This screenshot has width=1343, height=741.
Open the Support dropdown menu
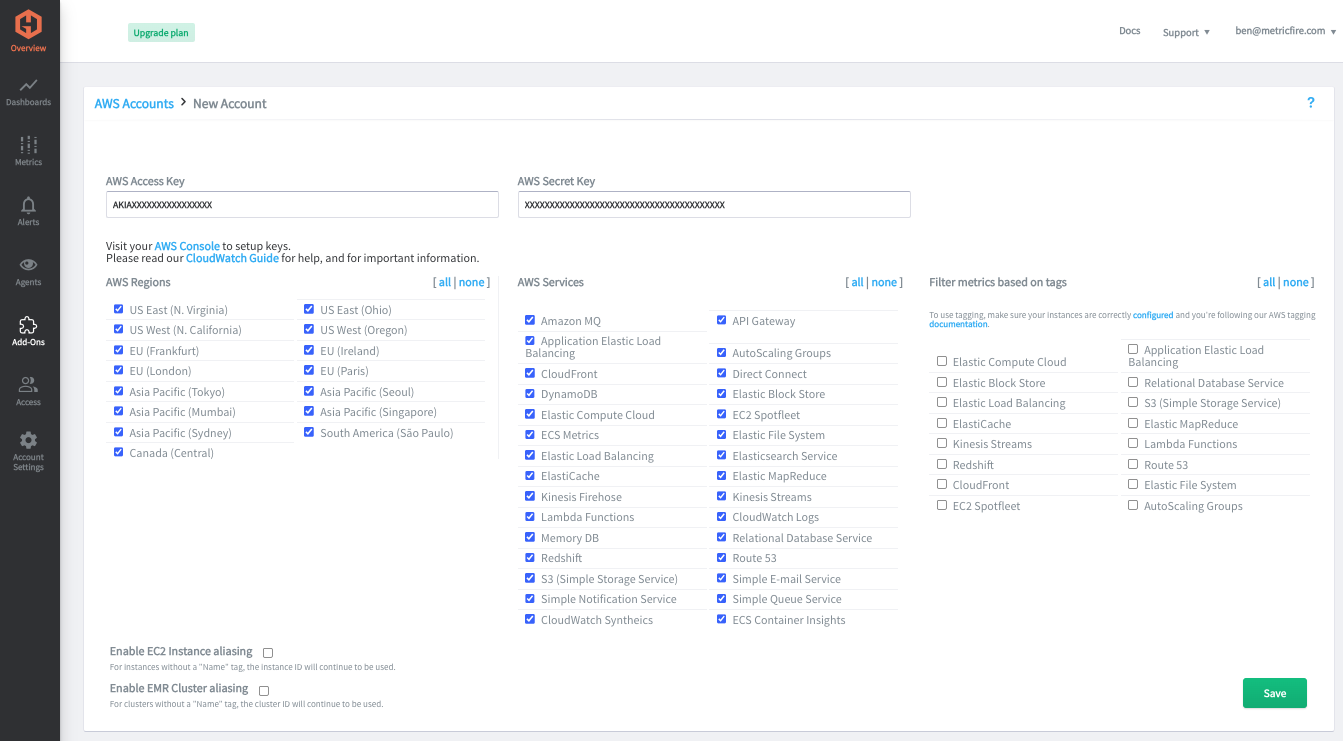1186,32
